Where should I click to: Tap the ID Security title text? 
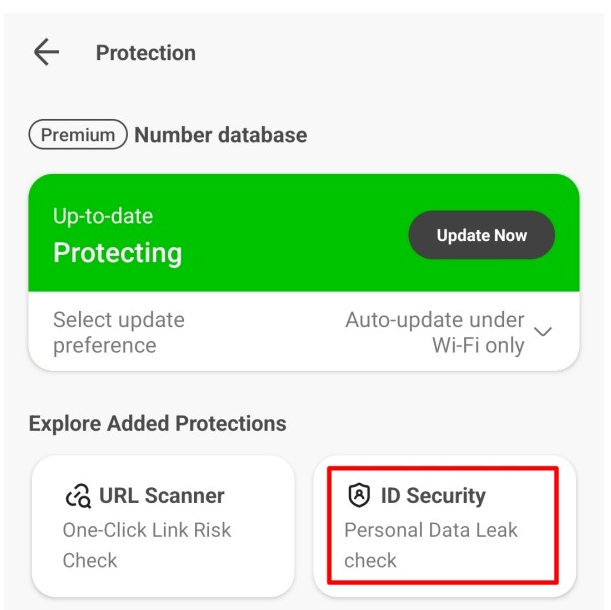click(433, 496)
